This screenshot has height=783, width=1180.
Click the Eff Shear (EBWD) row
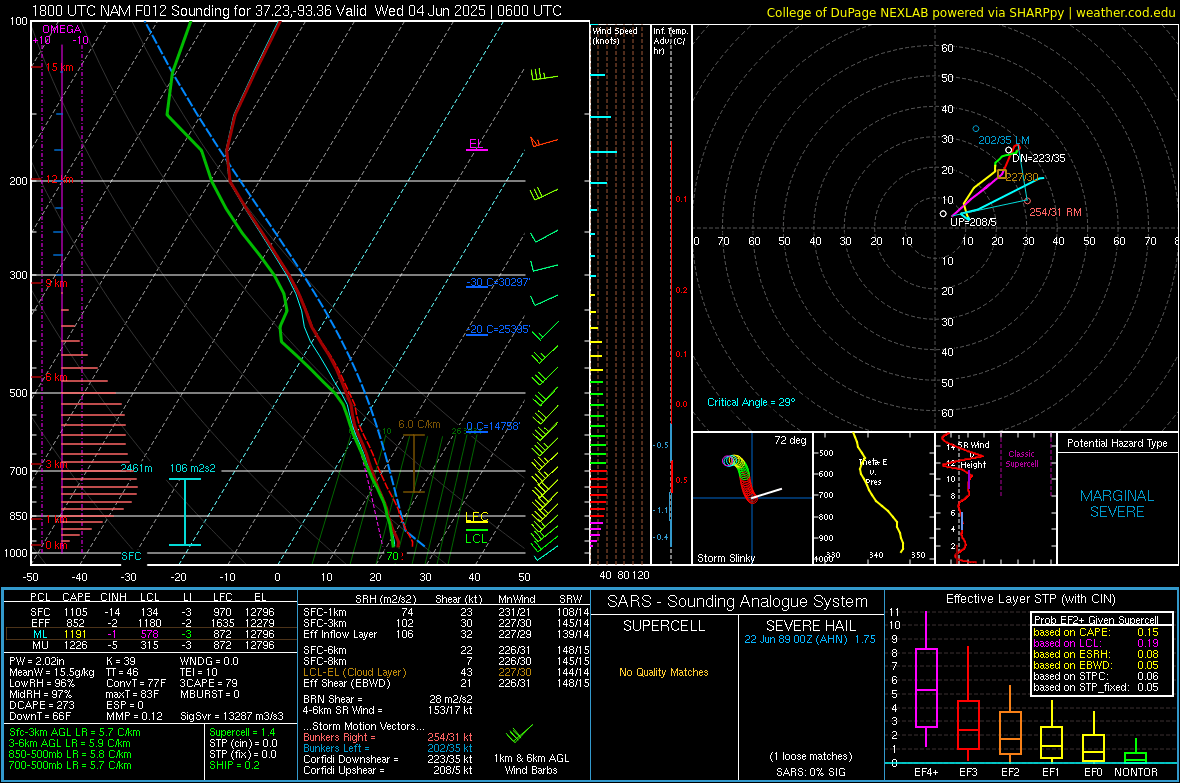(x=446, y=683)
